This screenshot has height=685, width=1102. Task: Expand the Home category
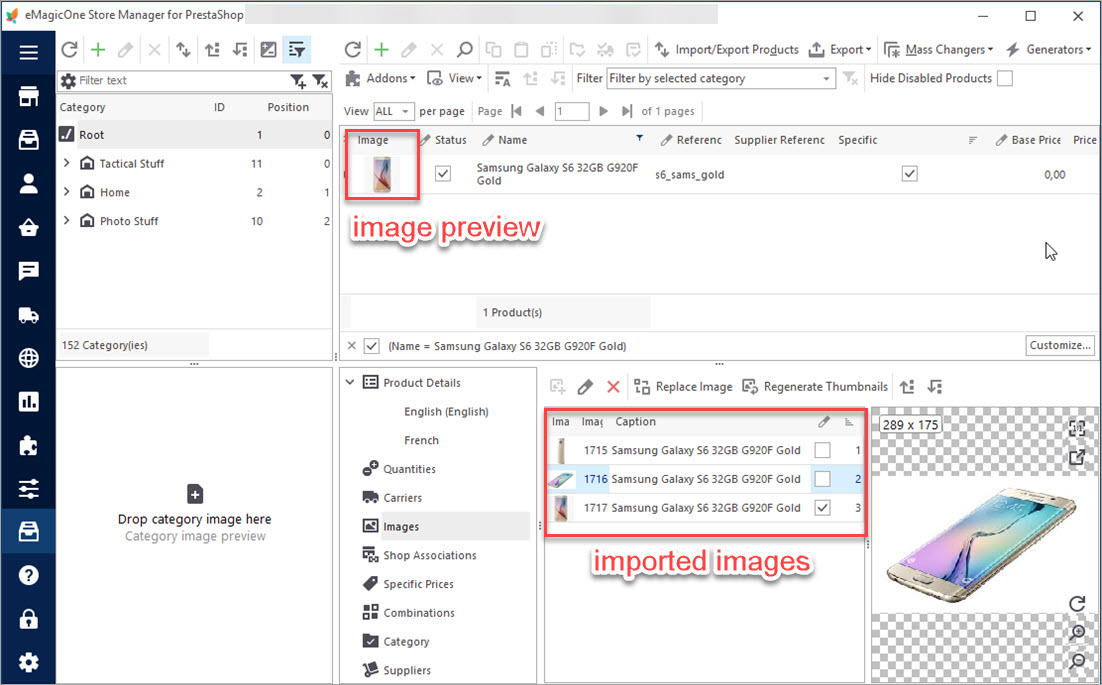point(67,192)
